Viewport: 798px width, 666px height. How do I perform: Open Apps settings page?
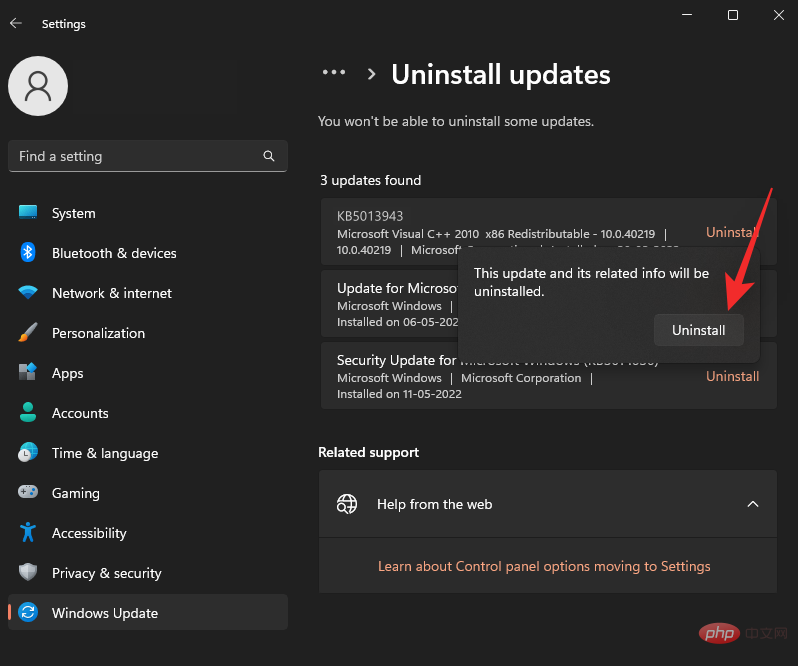68,373
